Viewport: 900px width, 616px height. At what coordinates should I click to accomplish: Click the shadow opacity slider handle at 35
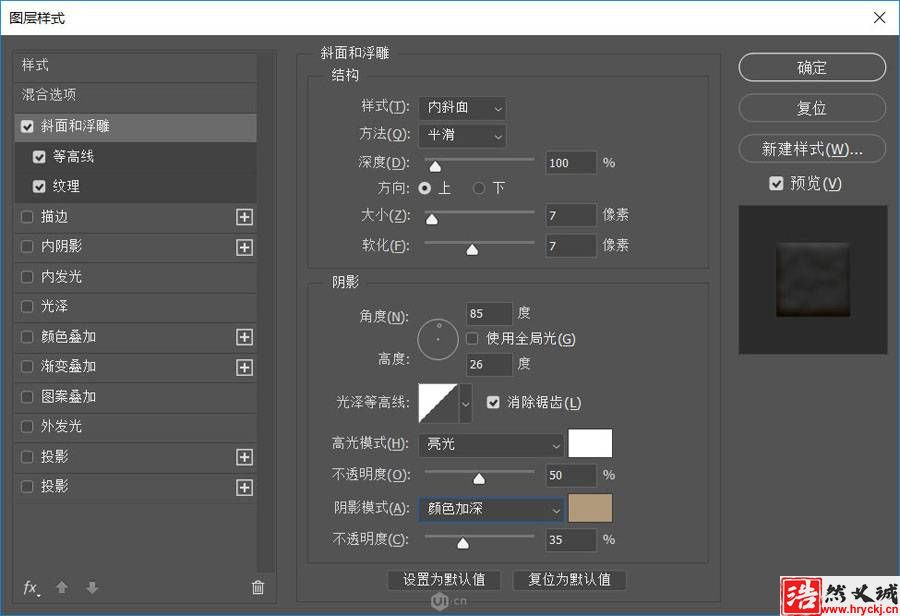pos(463,543)
